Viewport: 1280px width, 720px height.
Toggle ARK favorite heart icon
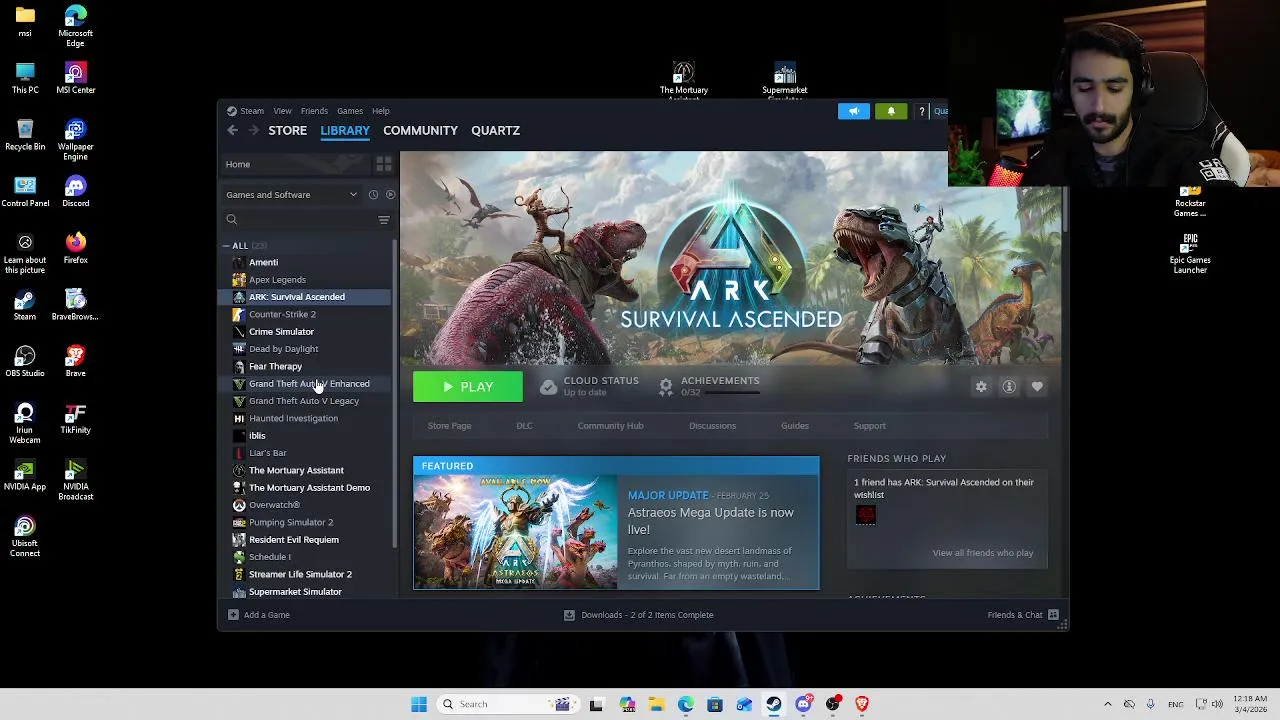coord(1037,387)
